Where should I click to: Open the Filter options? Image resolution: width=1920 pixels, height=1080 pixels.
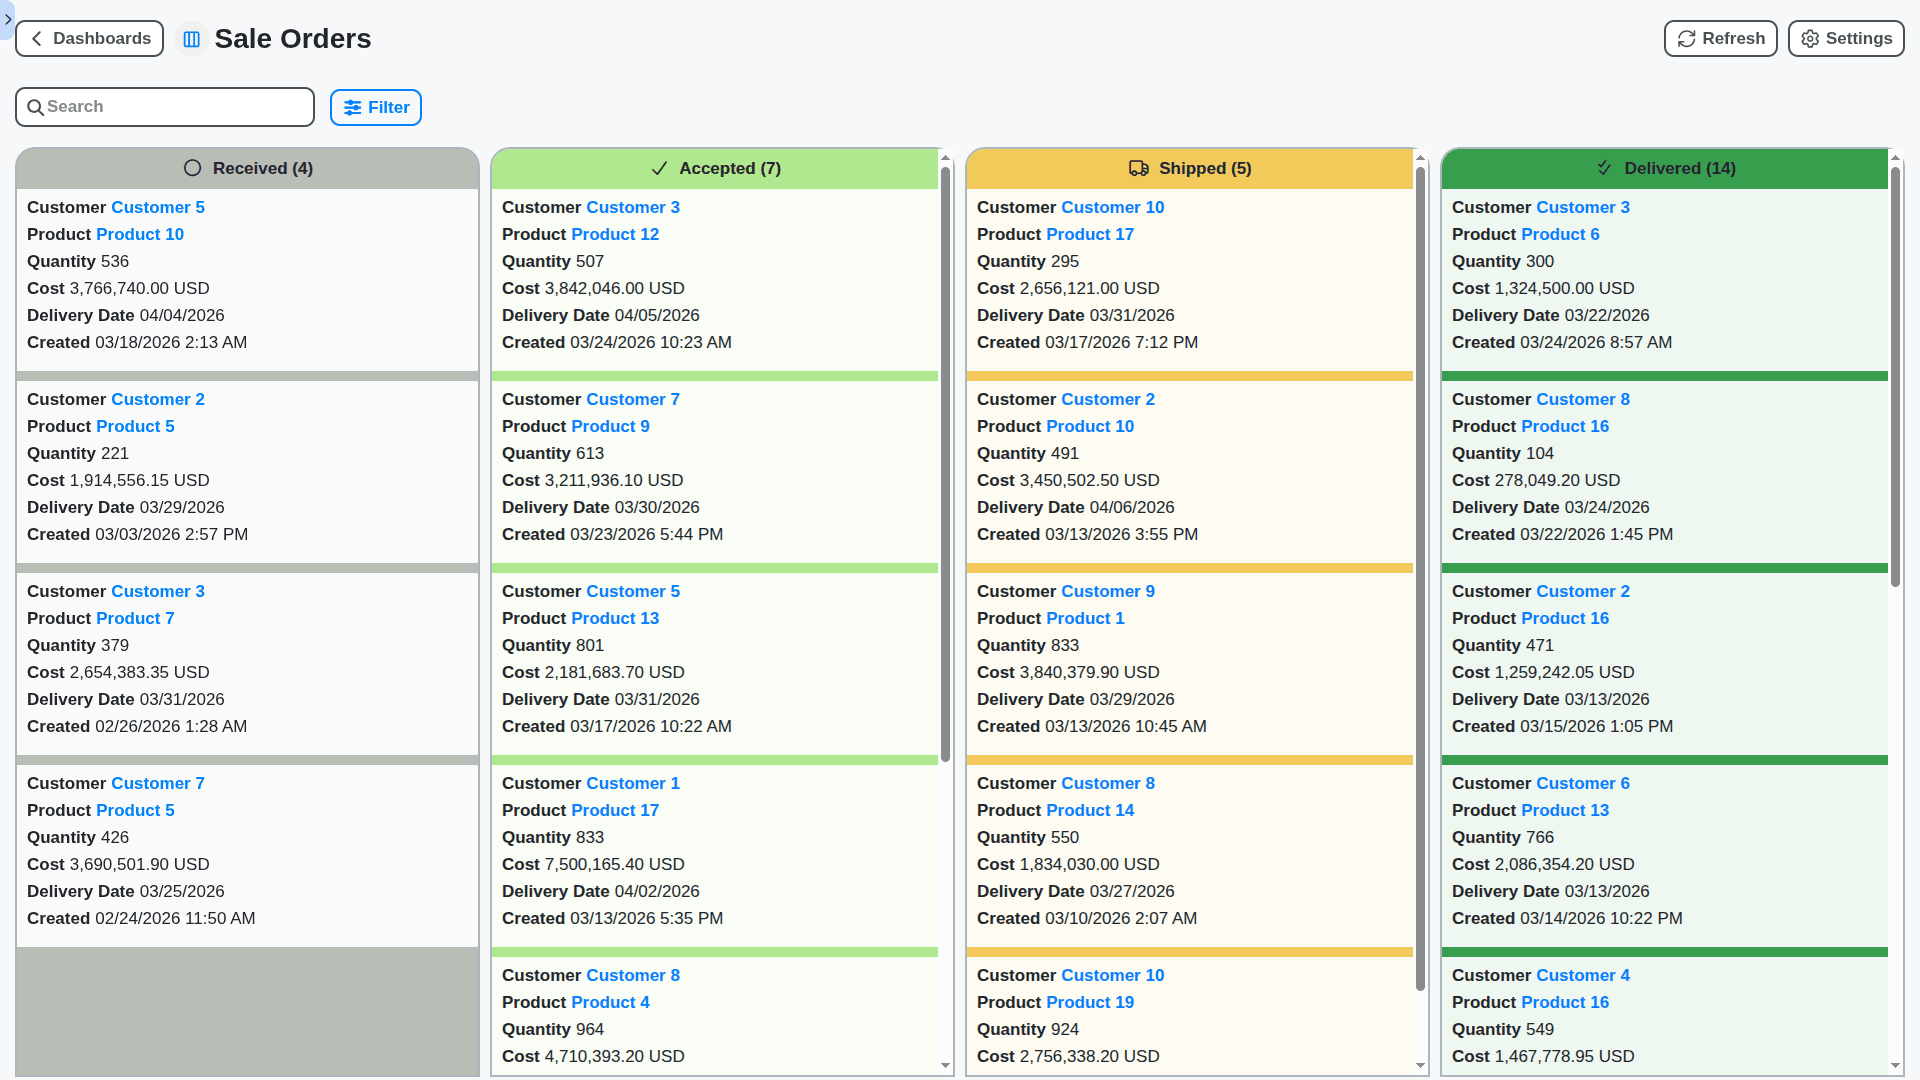point(375,107)
